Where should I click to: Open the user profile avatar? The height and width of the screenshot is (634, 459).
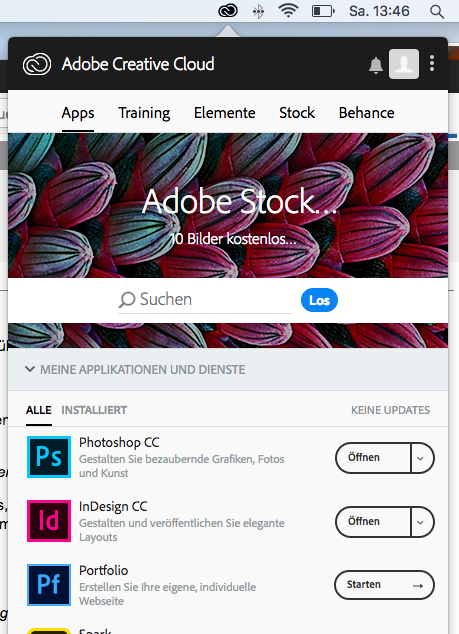pyautogui.click(x=404, y=64)
